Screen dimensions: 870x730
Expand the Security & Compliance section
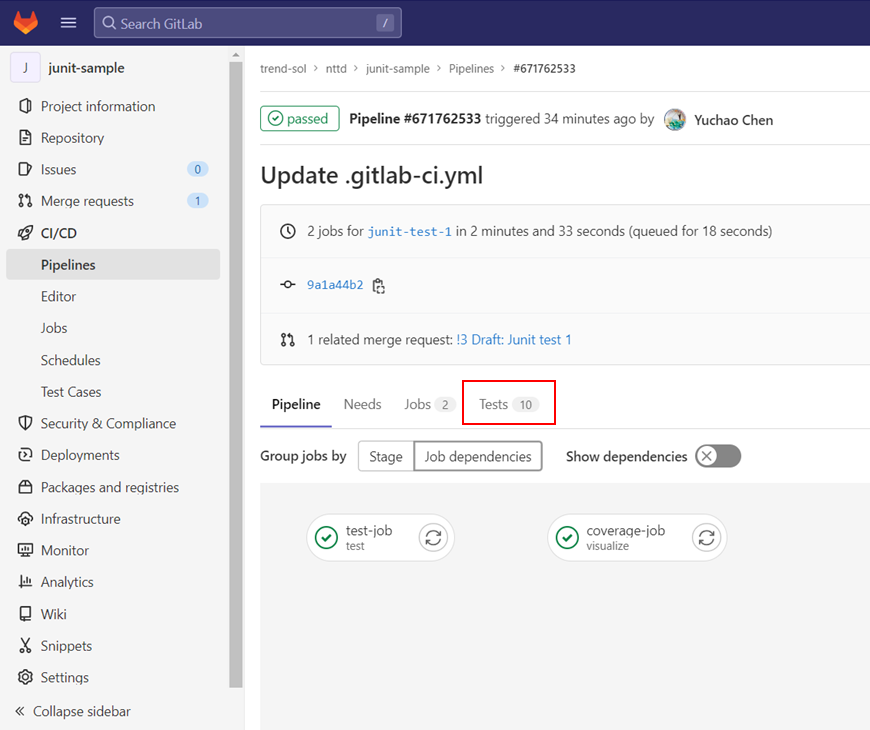[113, 423]
